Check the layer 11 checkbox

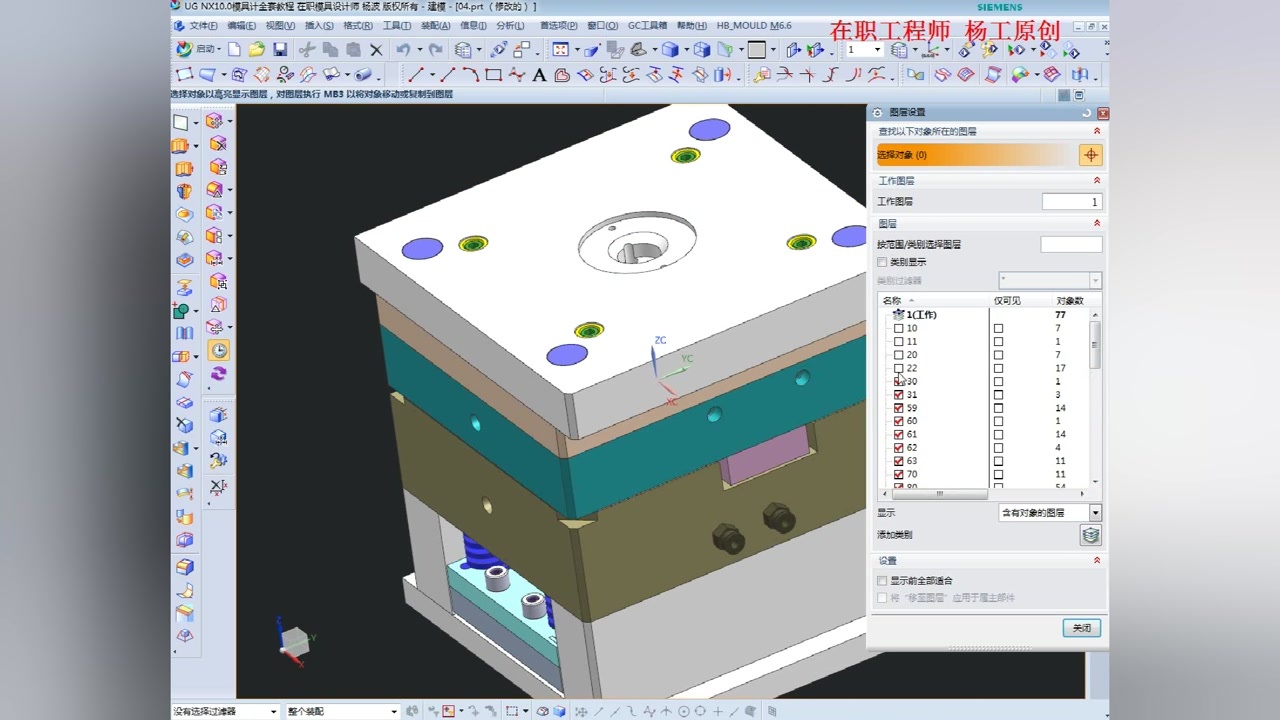pyautogui.click(x=898, y=342)
